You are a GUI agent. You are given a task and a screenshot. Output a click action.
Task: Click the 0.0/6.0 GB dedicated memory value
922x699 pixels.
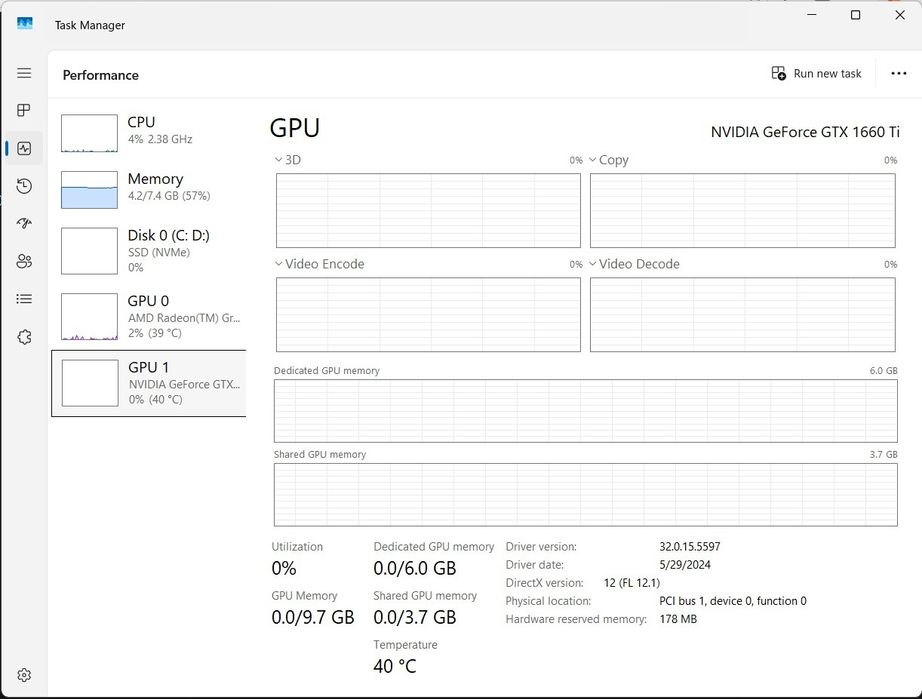[x=415, y=568]
